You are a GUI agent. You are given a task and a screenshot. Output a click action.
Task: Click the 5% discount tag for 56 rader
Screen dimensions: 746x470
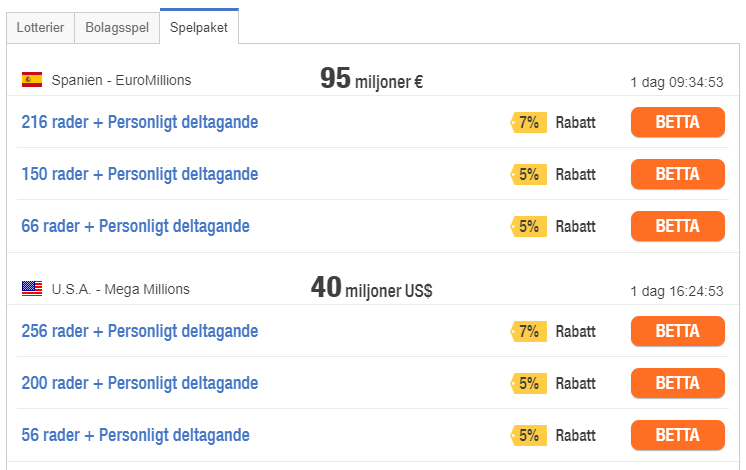point(529,435)
